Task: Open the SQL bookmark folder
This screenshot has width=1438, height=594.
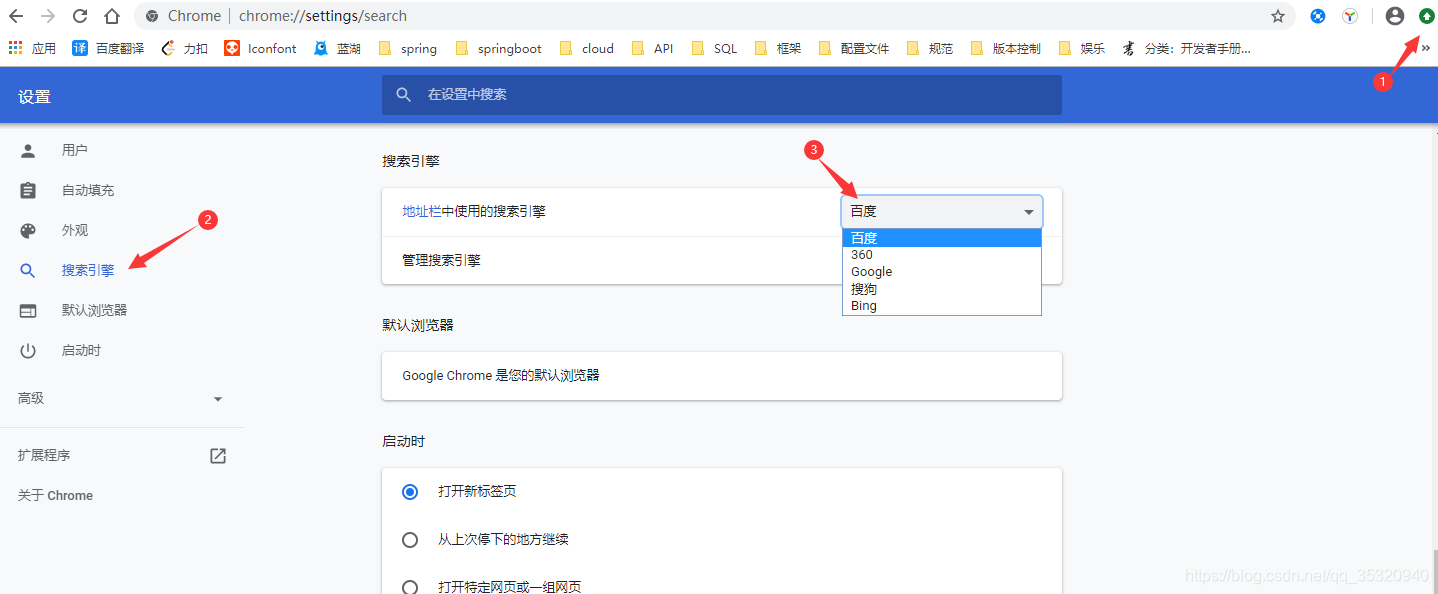Action: point(714,48)
